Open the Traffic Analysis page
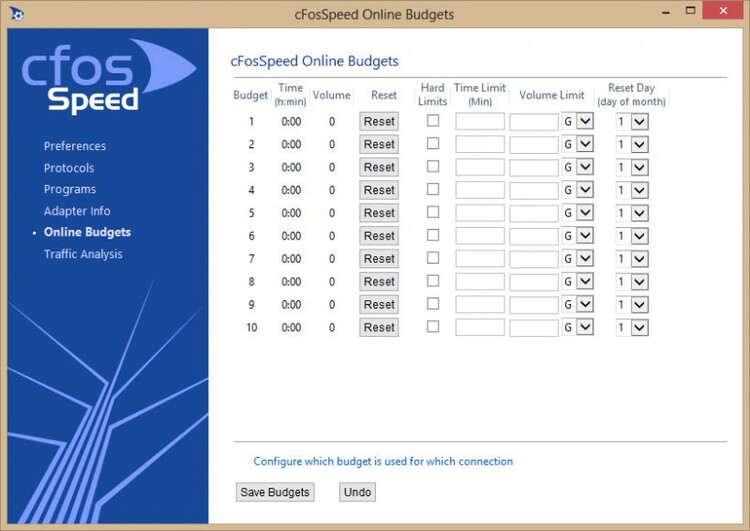Viewport: 750px width, 531px height. (83, 254)
